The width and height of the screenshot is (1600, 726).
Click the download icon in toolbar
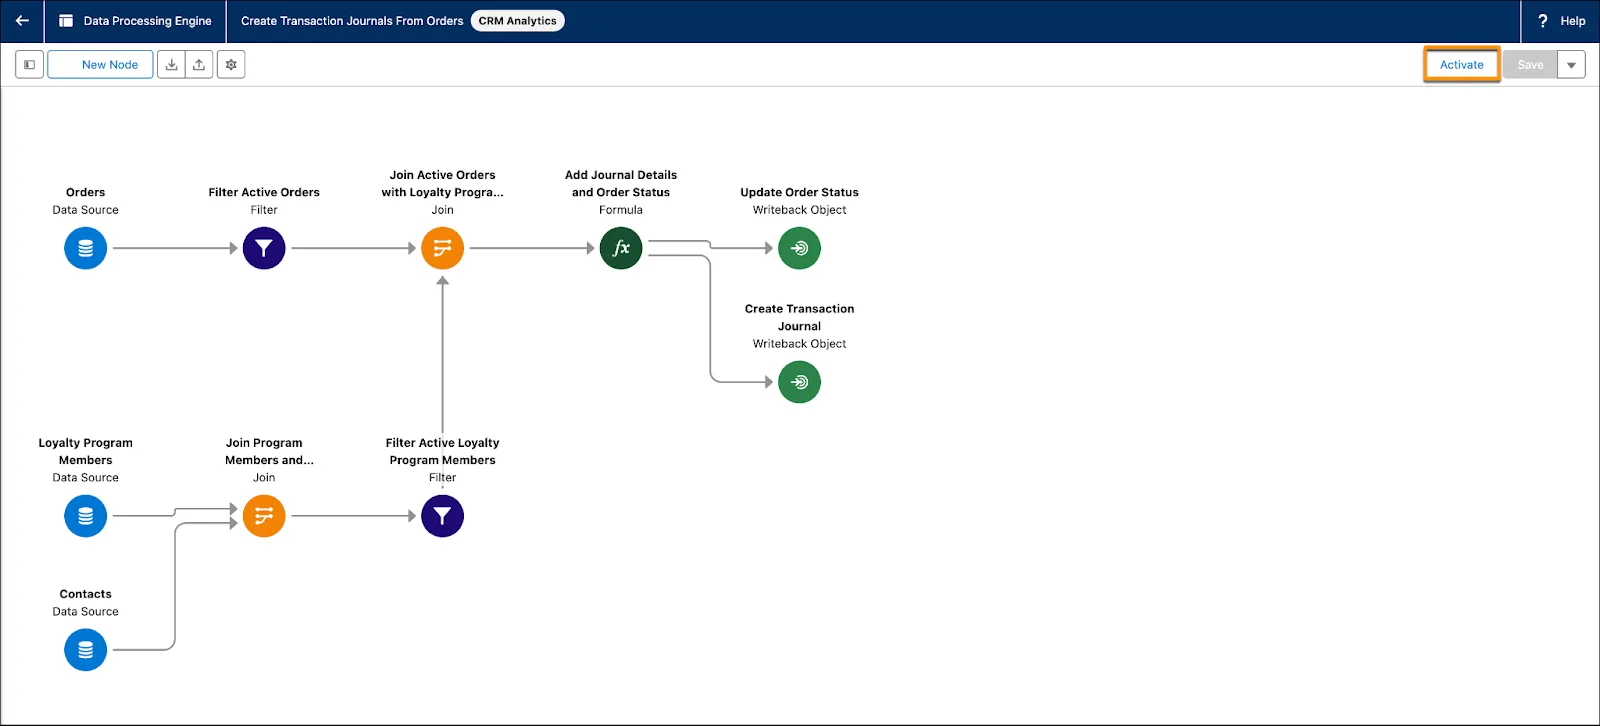[x=172, y=65]
